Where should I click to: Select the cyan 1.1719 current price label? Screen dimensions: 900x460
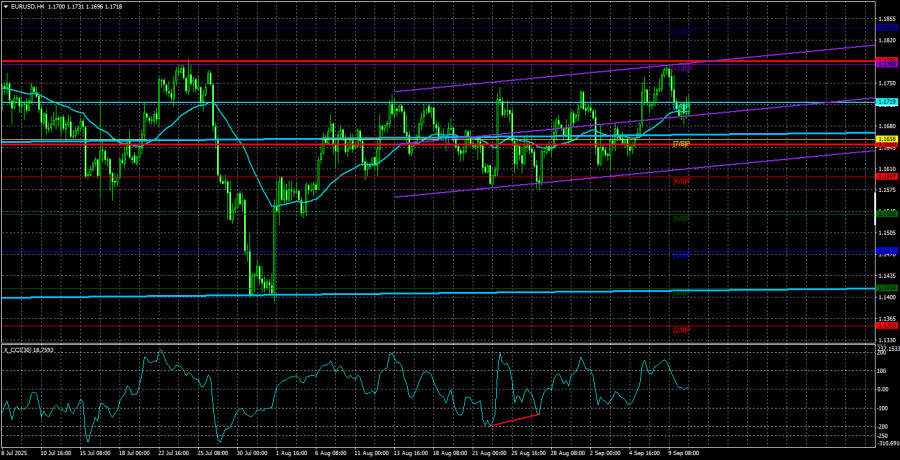point(886,102)
